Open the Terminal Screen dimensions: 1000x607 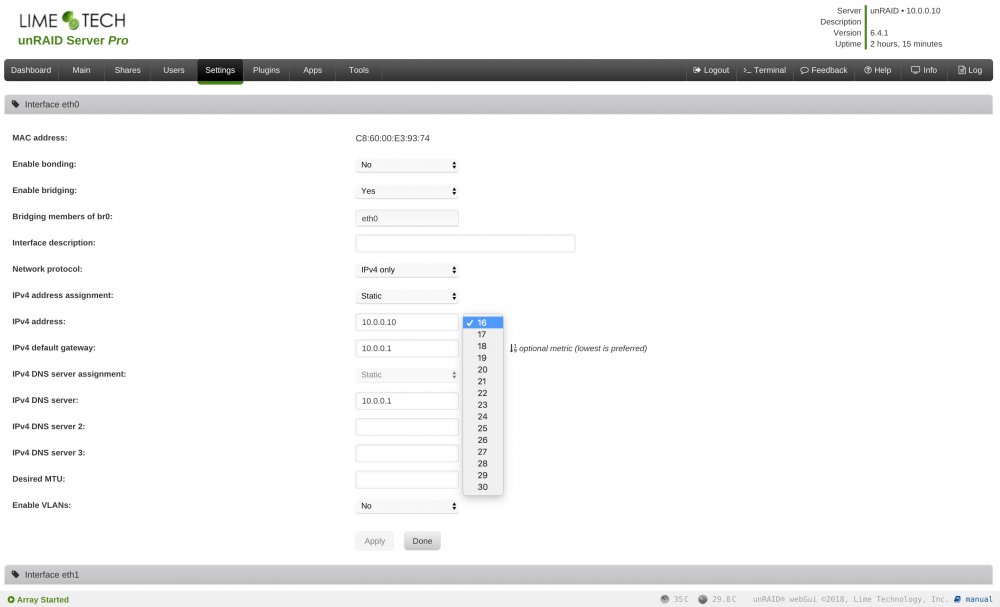(764, 70)
